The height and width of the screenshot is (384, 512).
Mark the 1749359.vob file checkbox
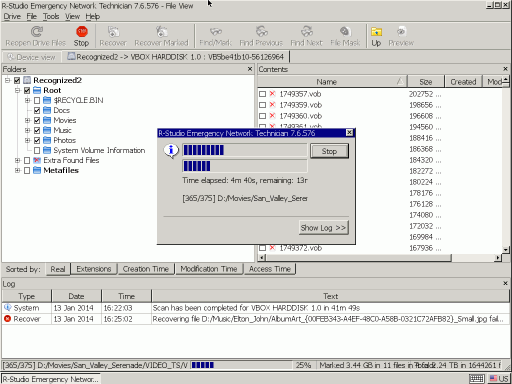click(x=262, y=105)
